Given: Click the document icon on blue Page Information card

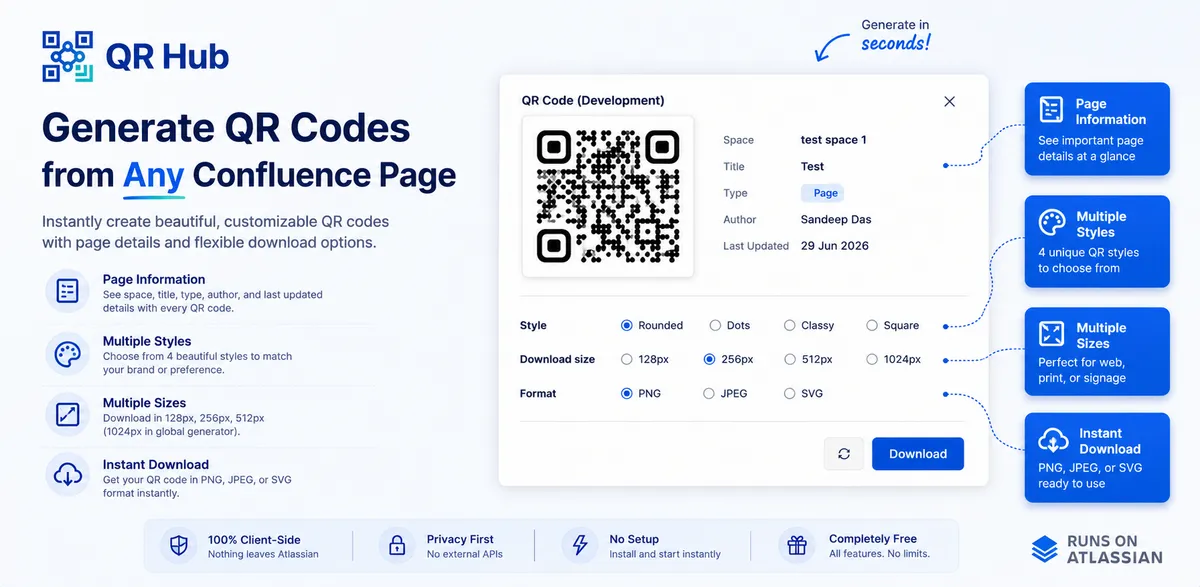Looking at the screenshot, I should (1051, 110).
